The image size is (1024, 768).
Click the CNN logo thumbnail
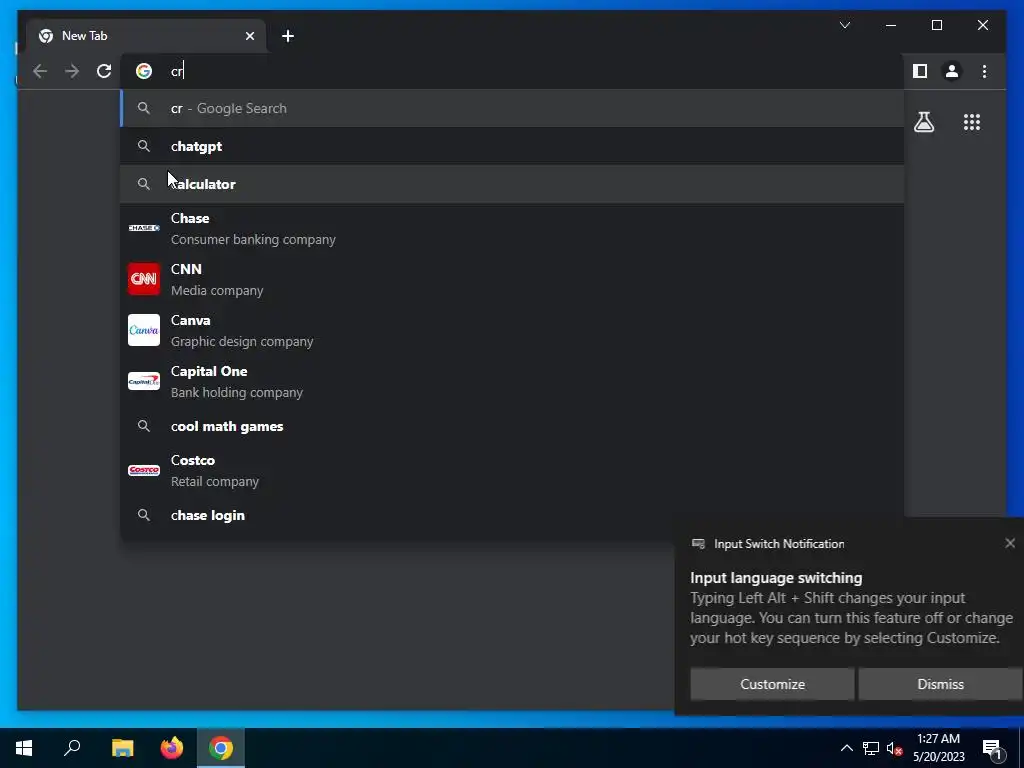coord(144,279)
